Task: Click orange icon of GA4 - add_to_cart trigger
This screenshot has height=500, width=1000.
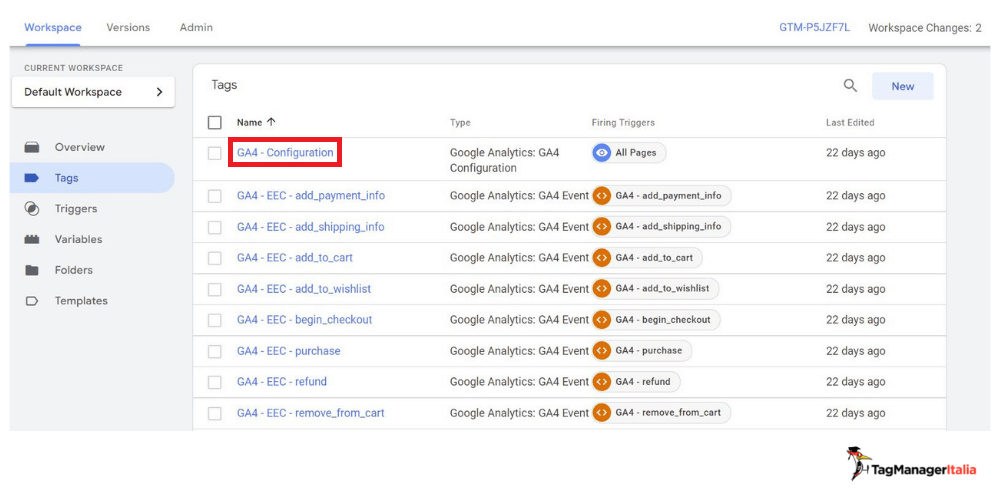Action: coord(601,258)
